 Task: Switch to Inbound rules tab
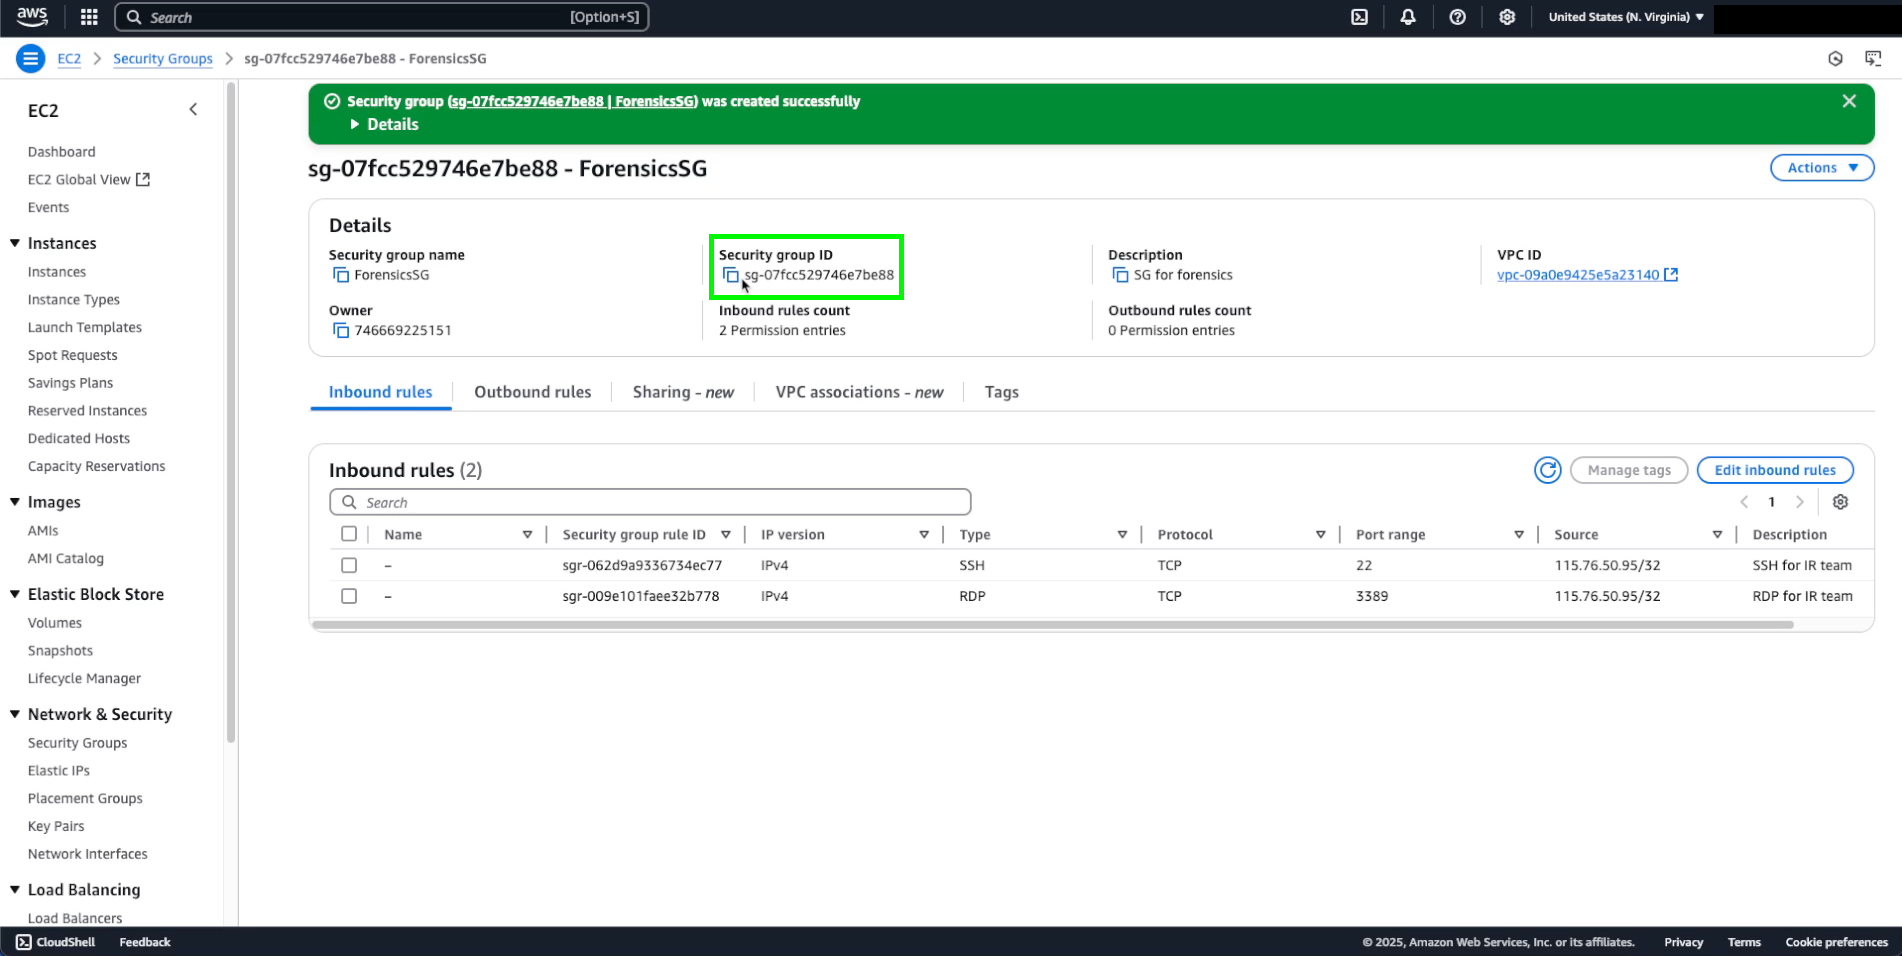tap(381, 392)
